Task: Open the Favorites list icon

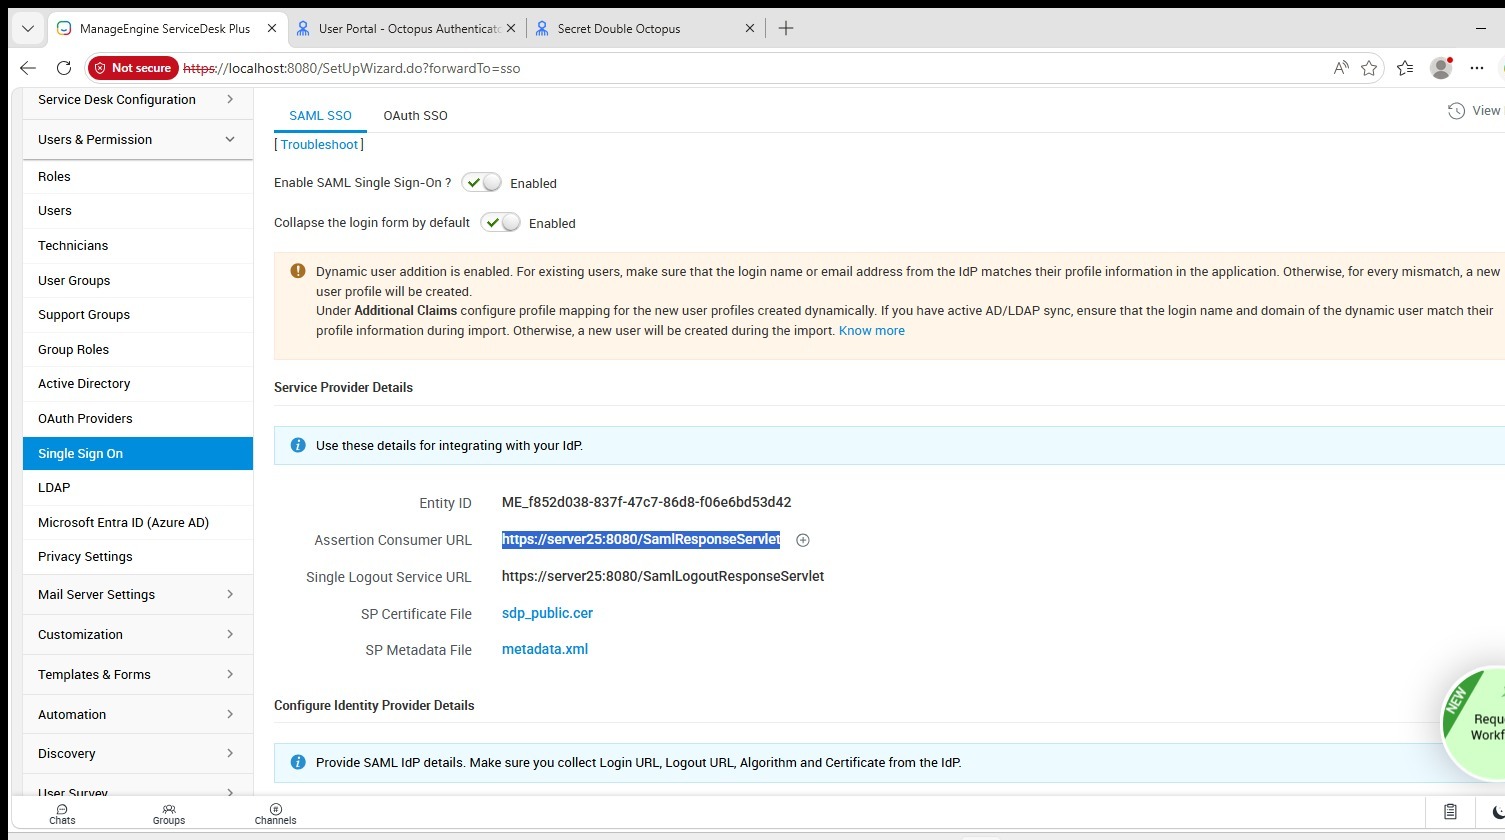Action: pos(1405,68)
